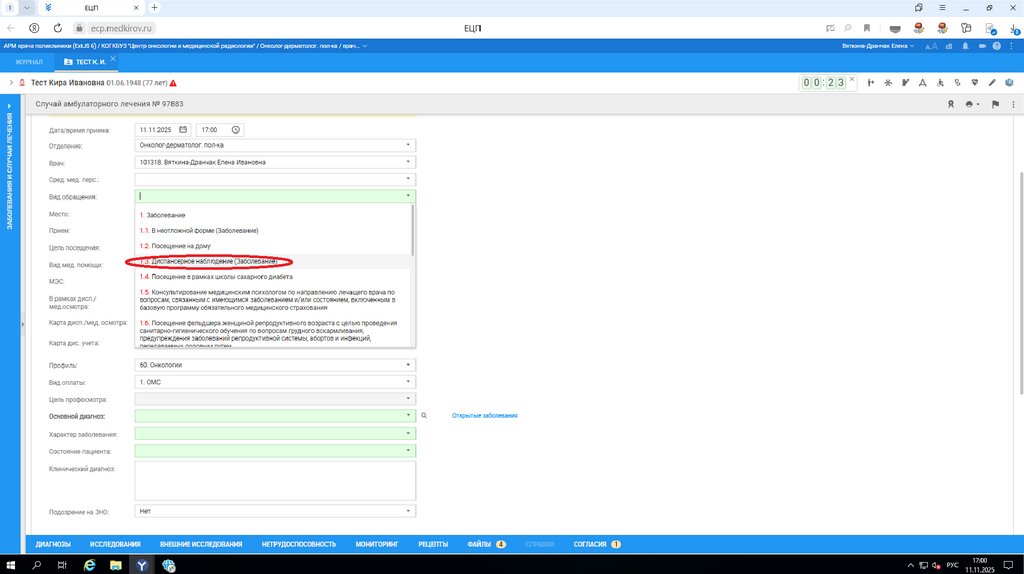
Task: Choose 1.5. Консультирование медицинским психологом option
Action: tap(274, 300)
